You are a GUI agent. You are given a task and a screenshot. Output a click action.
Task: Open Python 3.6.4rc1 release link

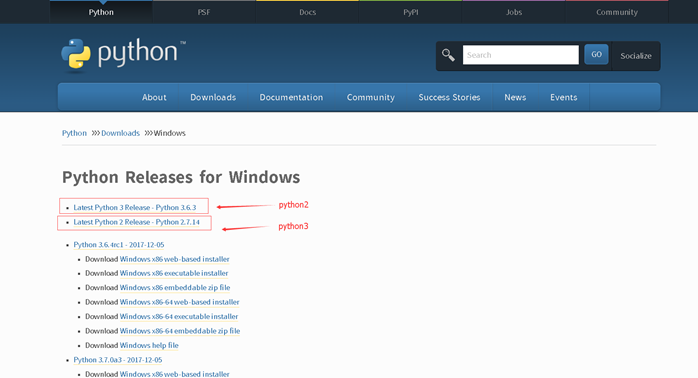click(x=119, y=244)
